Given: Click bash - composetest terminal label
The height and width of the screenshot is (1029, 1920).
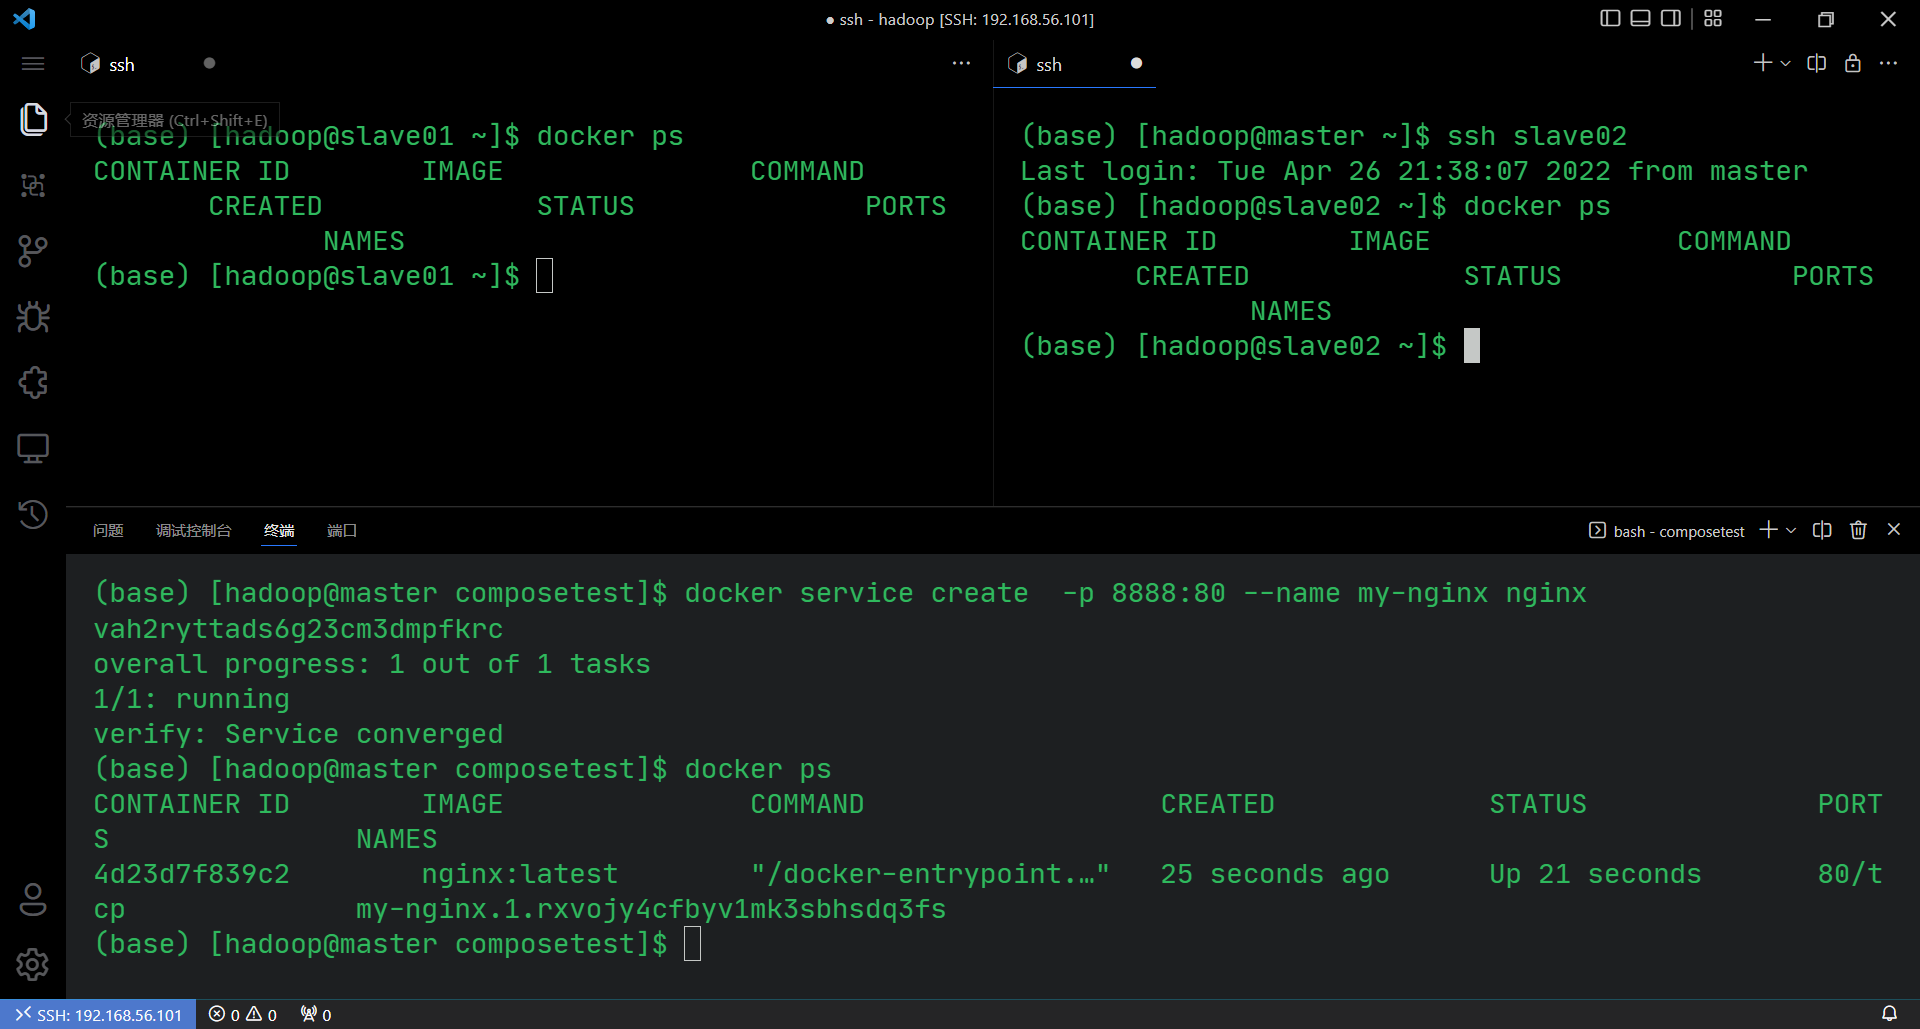Looking at the screenshot, I should 1667,531.
